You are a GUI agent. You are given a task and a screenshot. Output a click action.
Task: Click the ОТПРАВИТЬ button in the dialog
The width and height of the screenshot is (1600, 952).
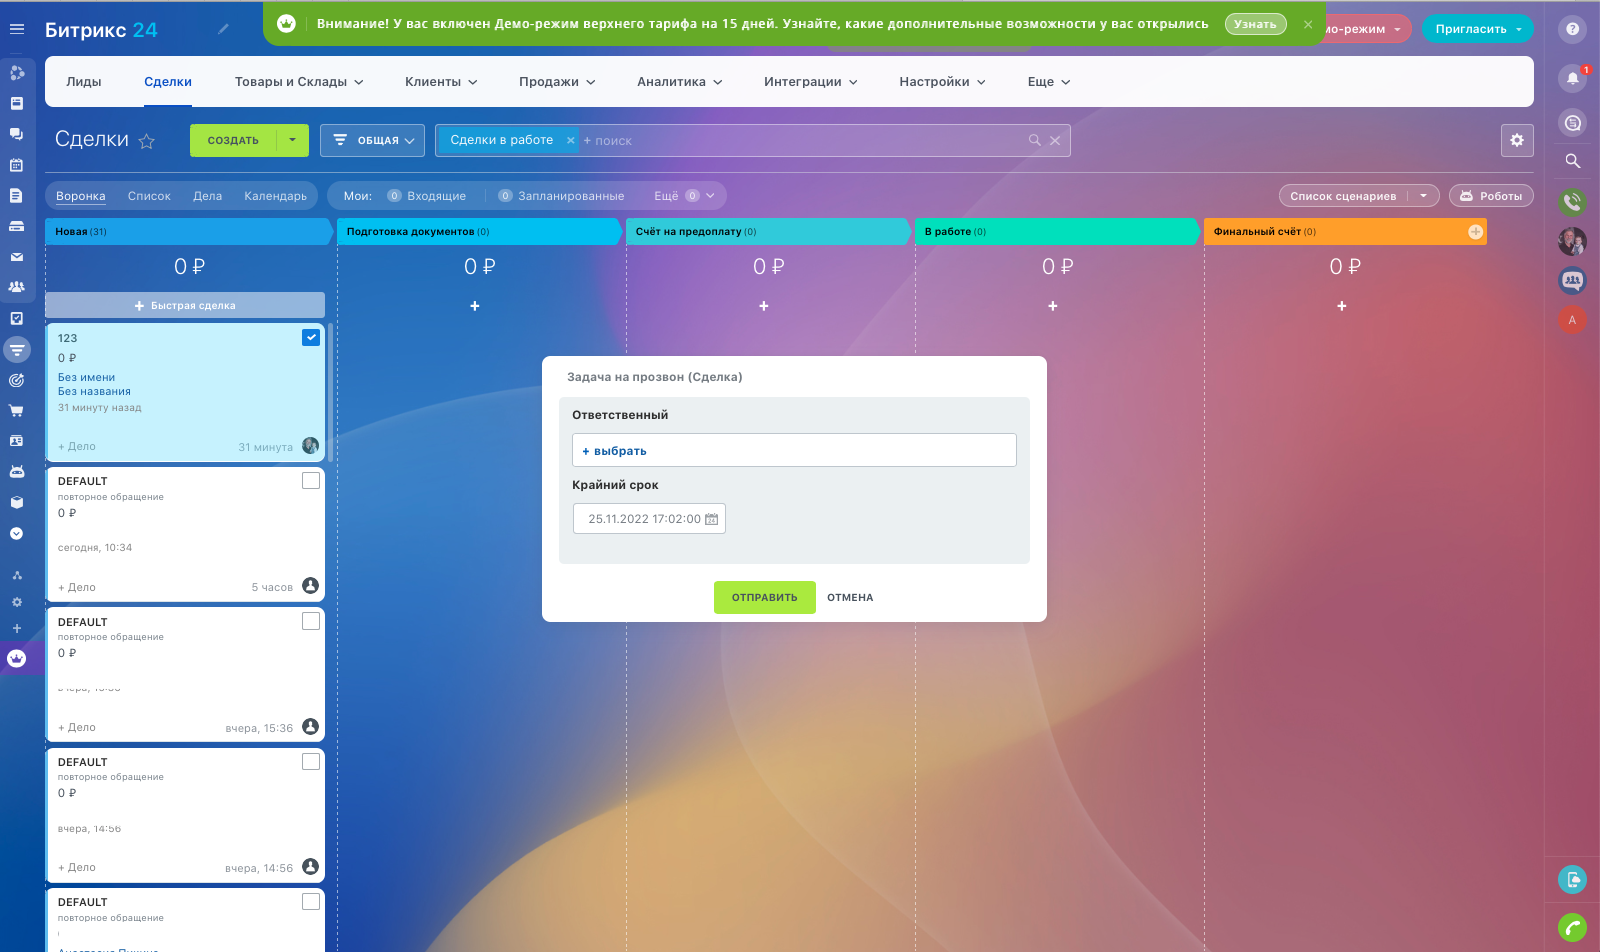[765, 598]
